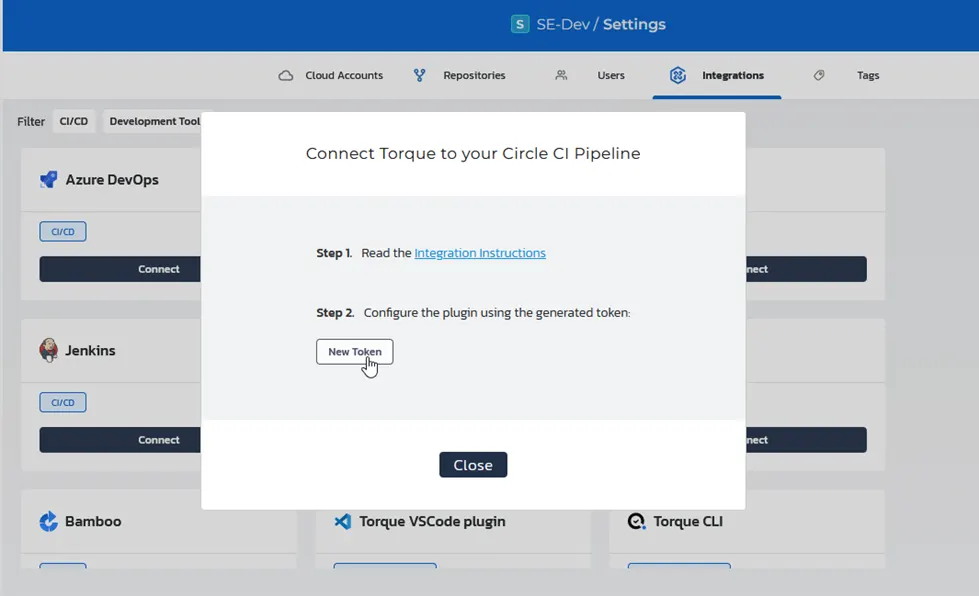Viewport: 979px width, 596px height.
Task: Switch to the Users tab
Action: [611, 74]
